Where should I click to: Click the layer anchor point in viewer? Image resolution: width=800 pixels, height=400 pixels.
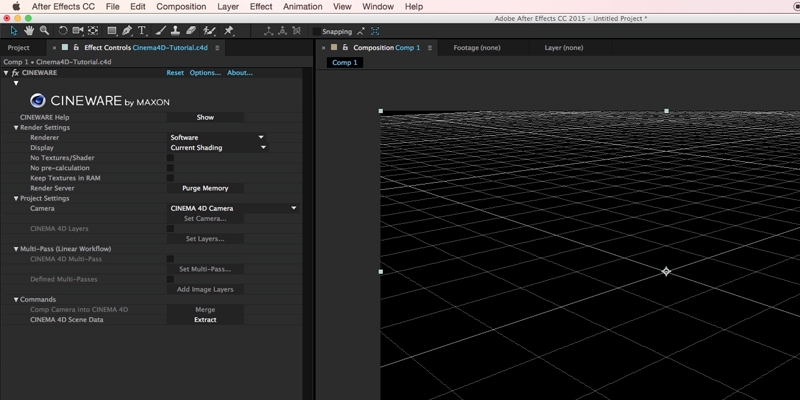click(x=666, y=271)
